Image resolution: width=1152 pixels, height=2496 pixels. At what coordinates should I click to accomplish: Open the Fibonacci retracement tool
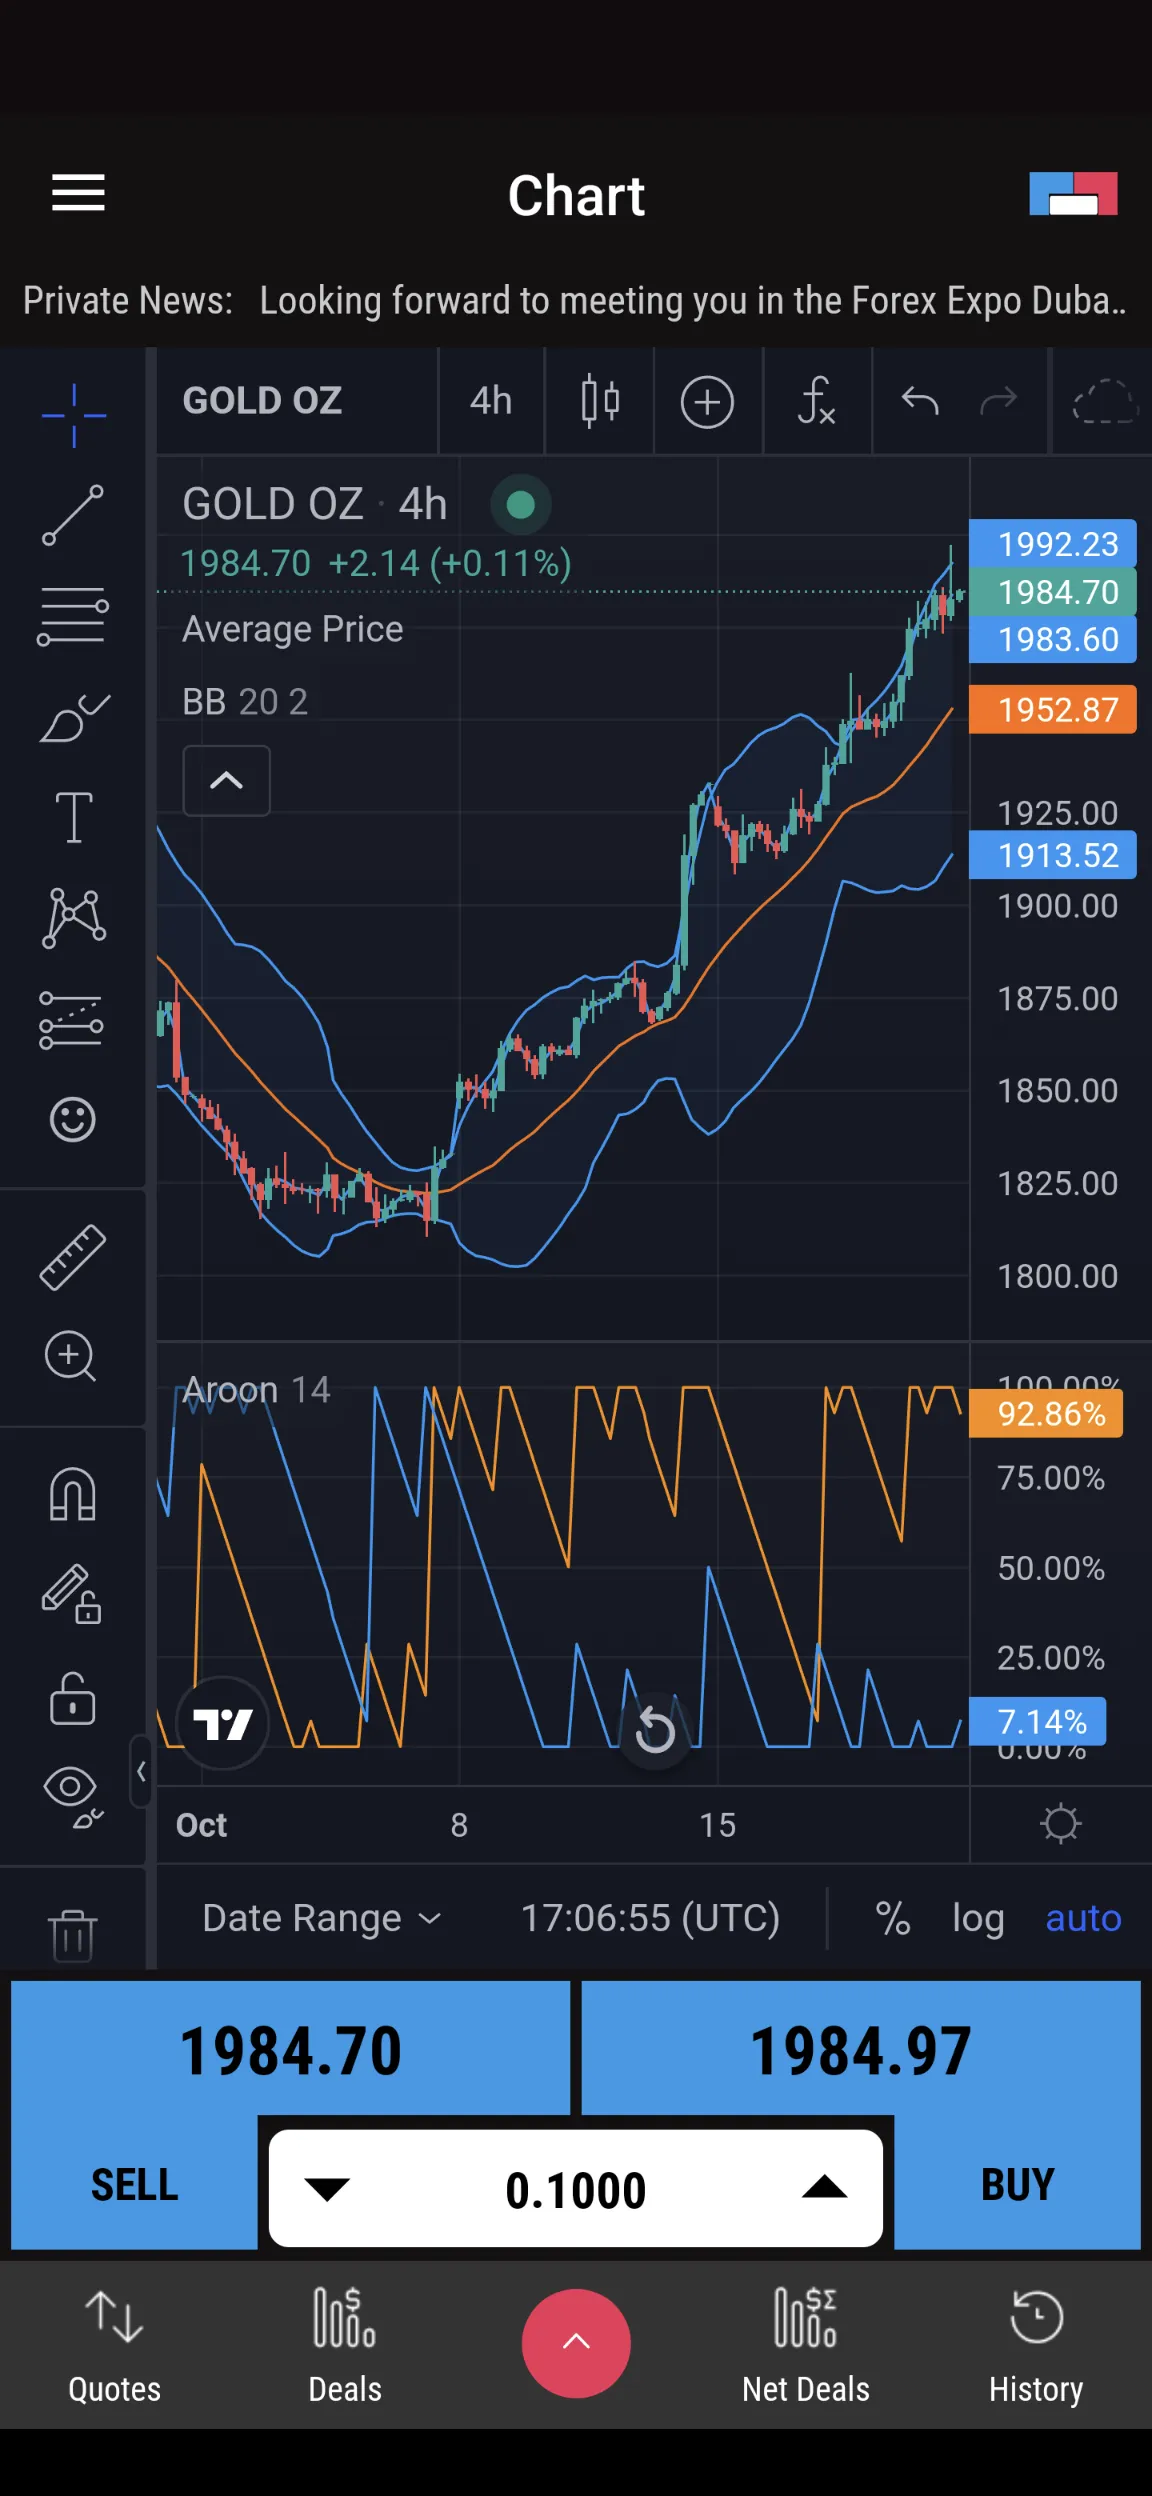tap(73, 616)
